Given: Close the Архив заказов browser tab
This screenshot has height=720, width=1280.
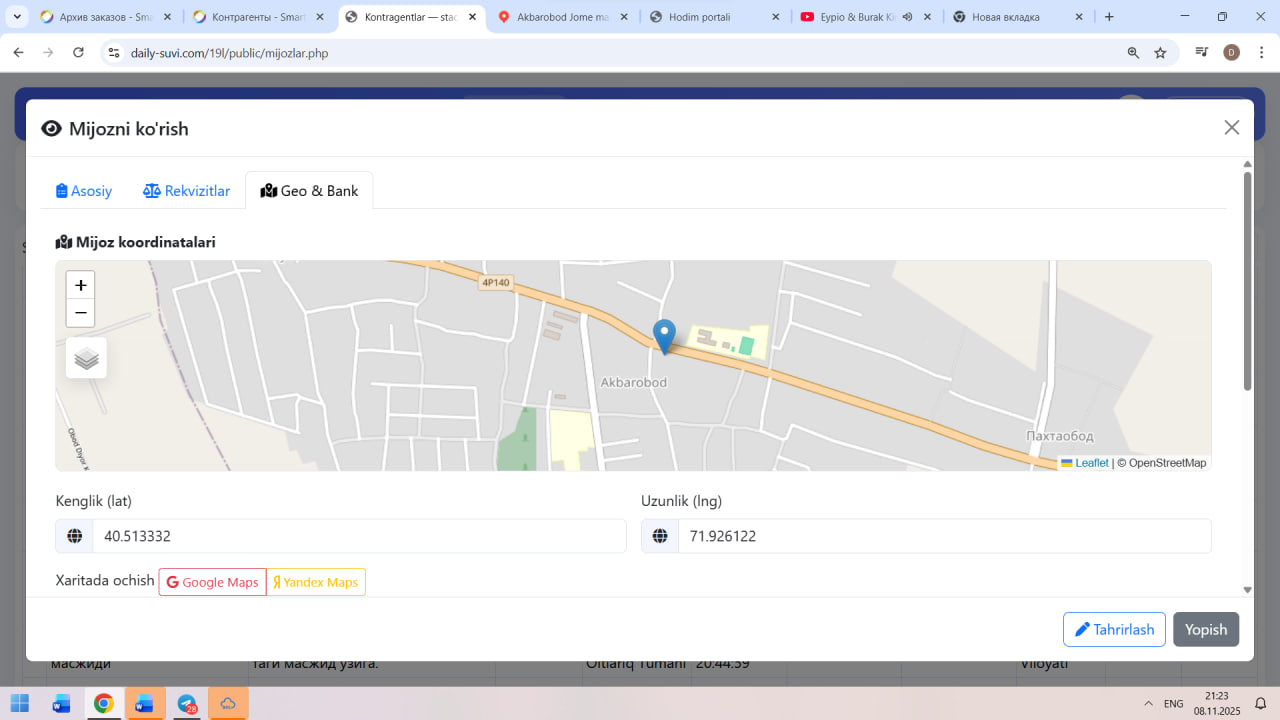Looking at the screenshot, I should [166, 17].
